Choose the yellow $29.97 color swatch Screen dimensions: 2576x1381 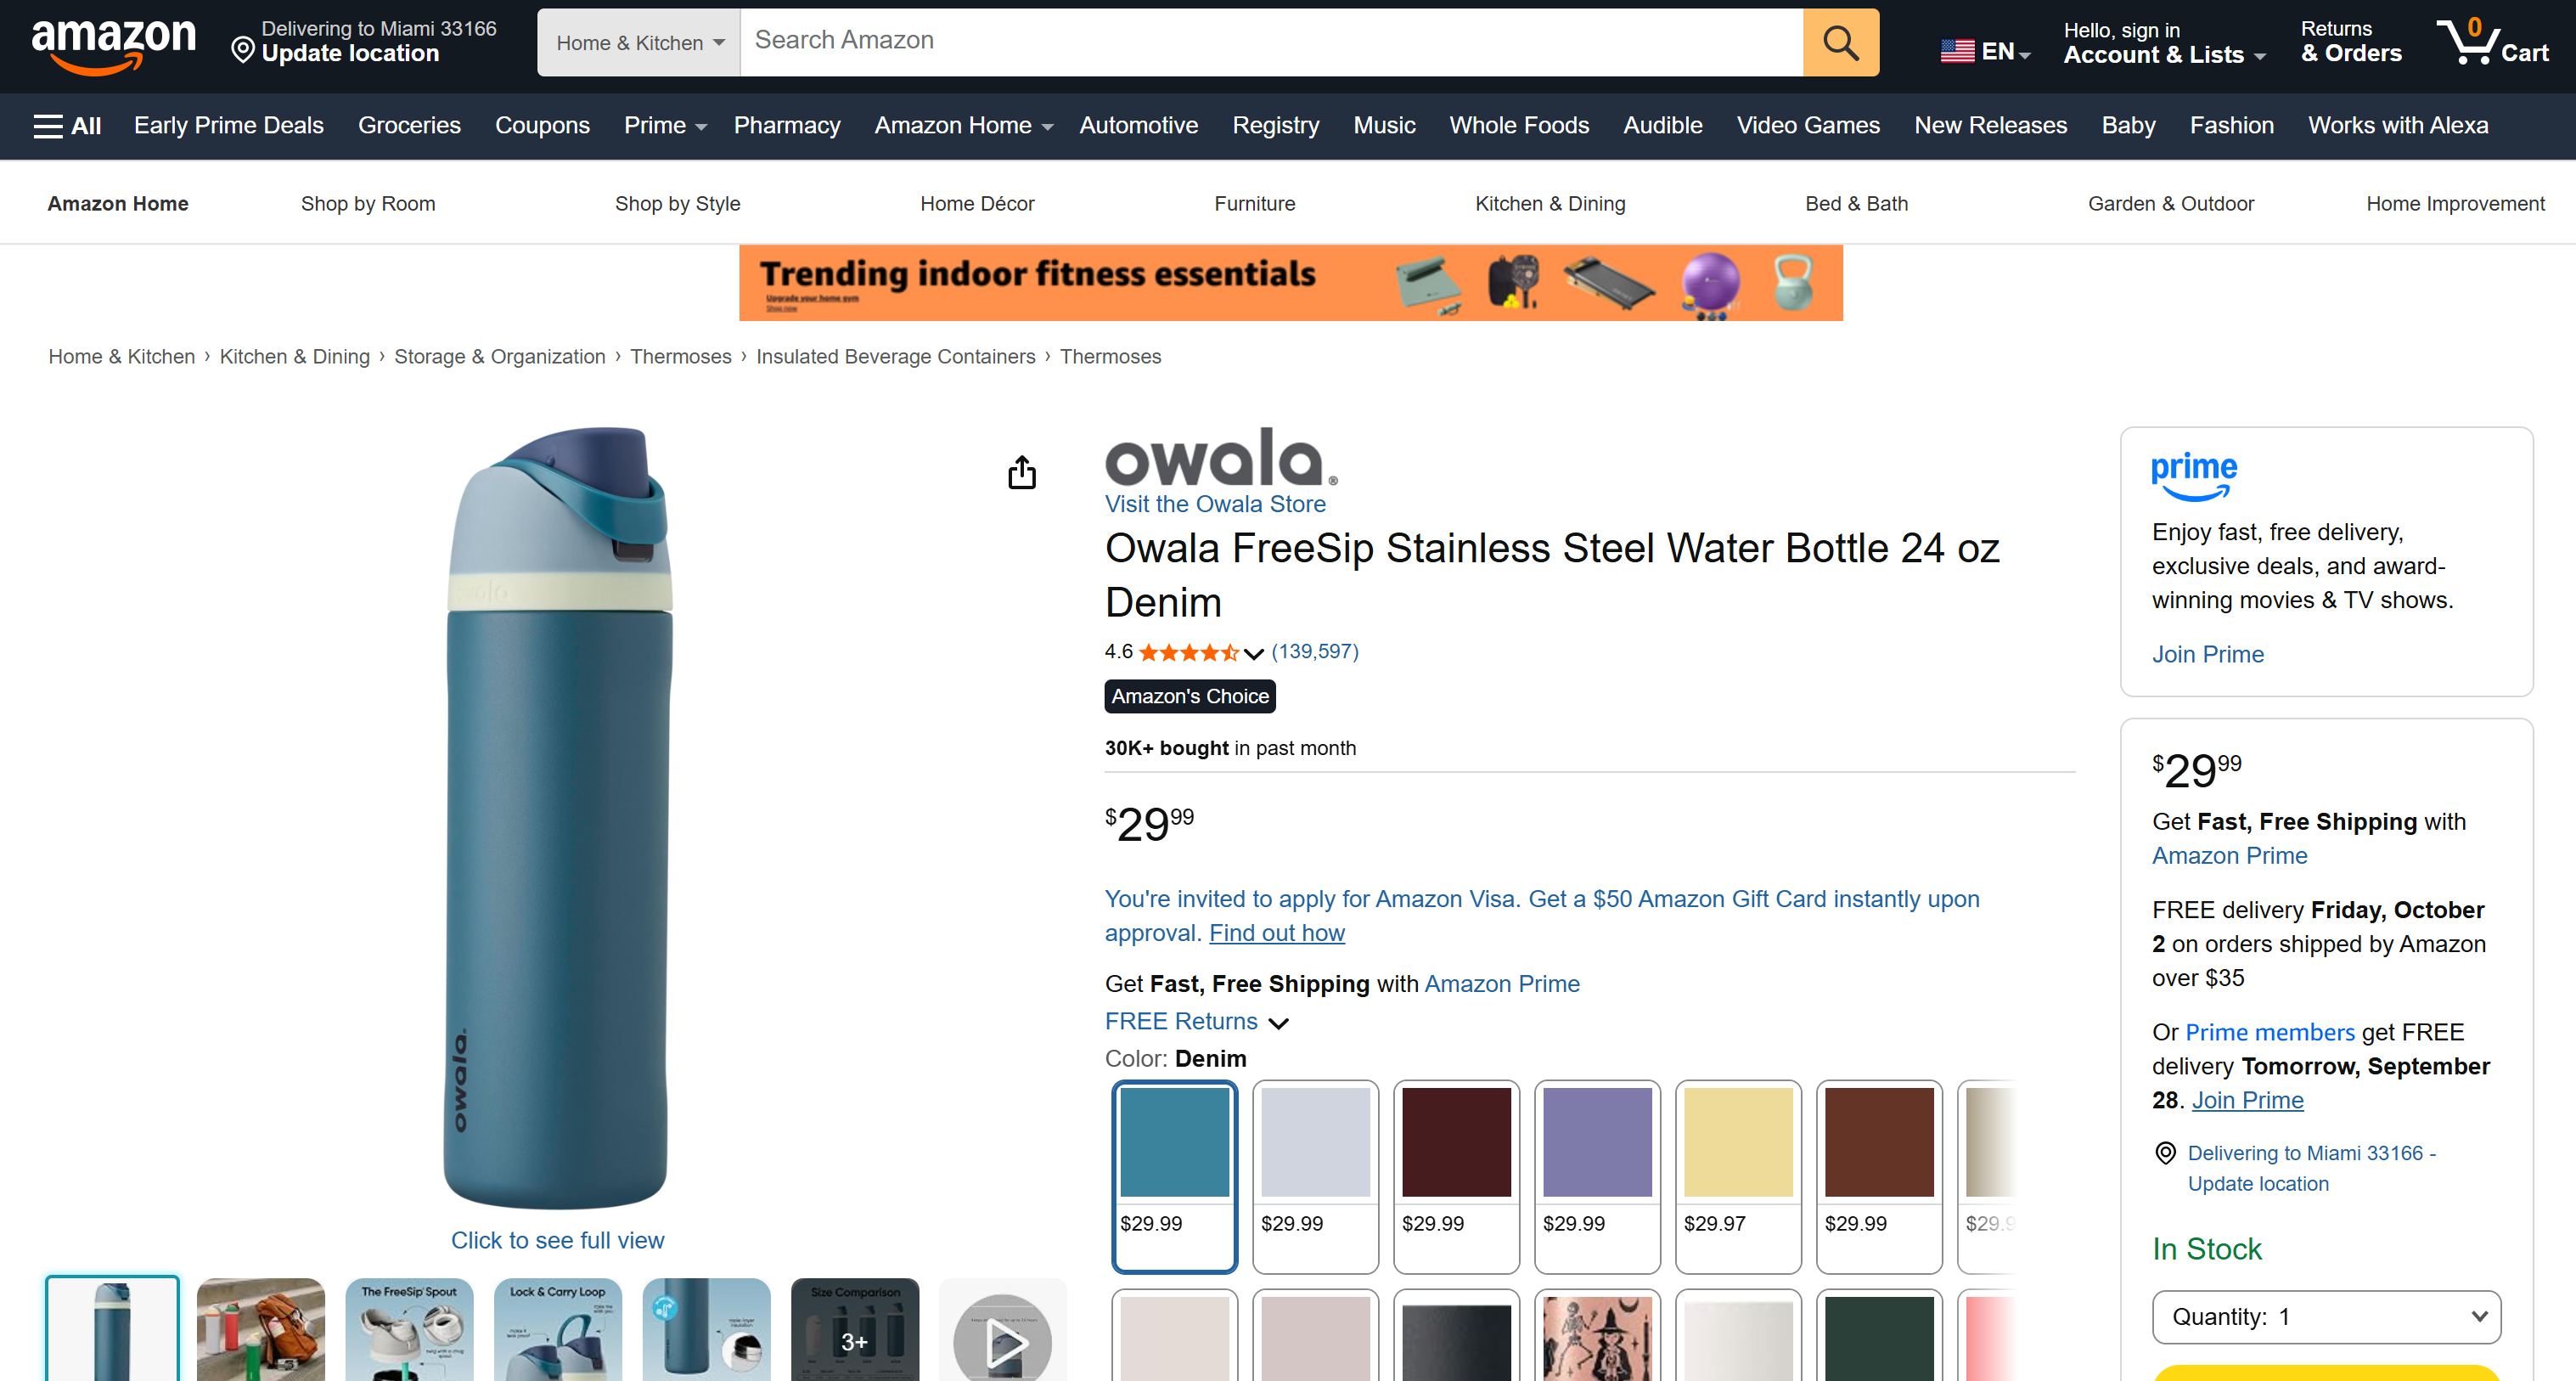click(x=1738, y=1176)
